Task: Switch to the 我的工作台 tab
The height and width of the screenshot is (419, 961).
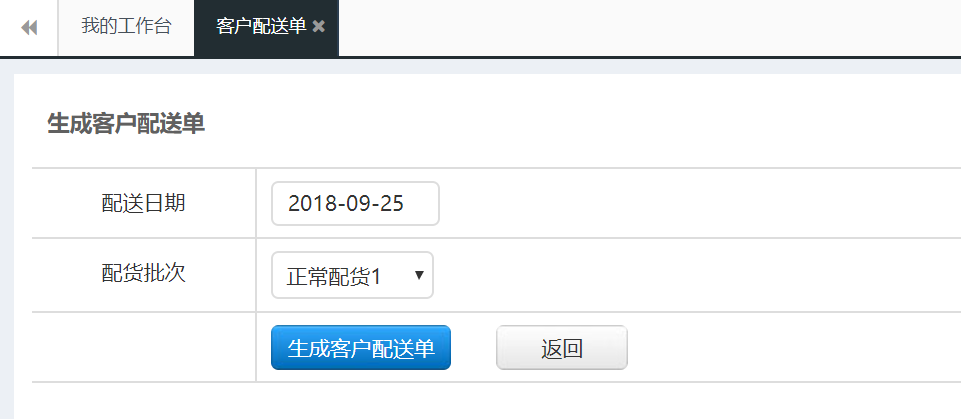Action: tap(126, 26)
